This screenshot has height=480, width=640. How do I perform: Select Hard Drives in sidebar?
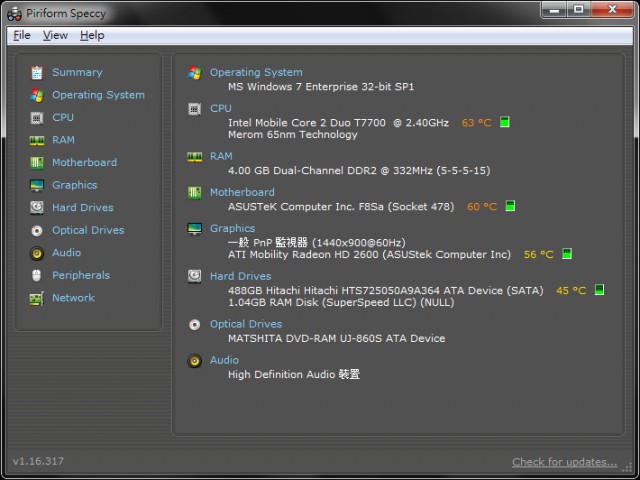point(83,208)
